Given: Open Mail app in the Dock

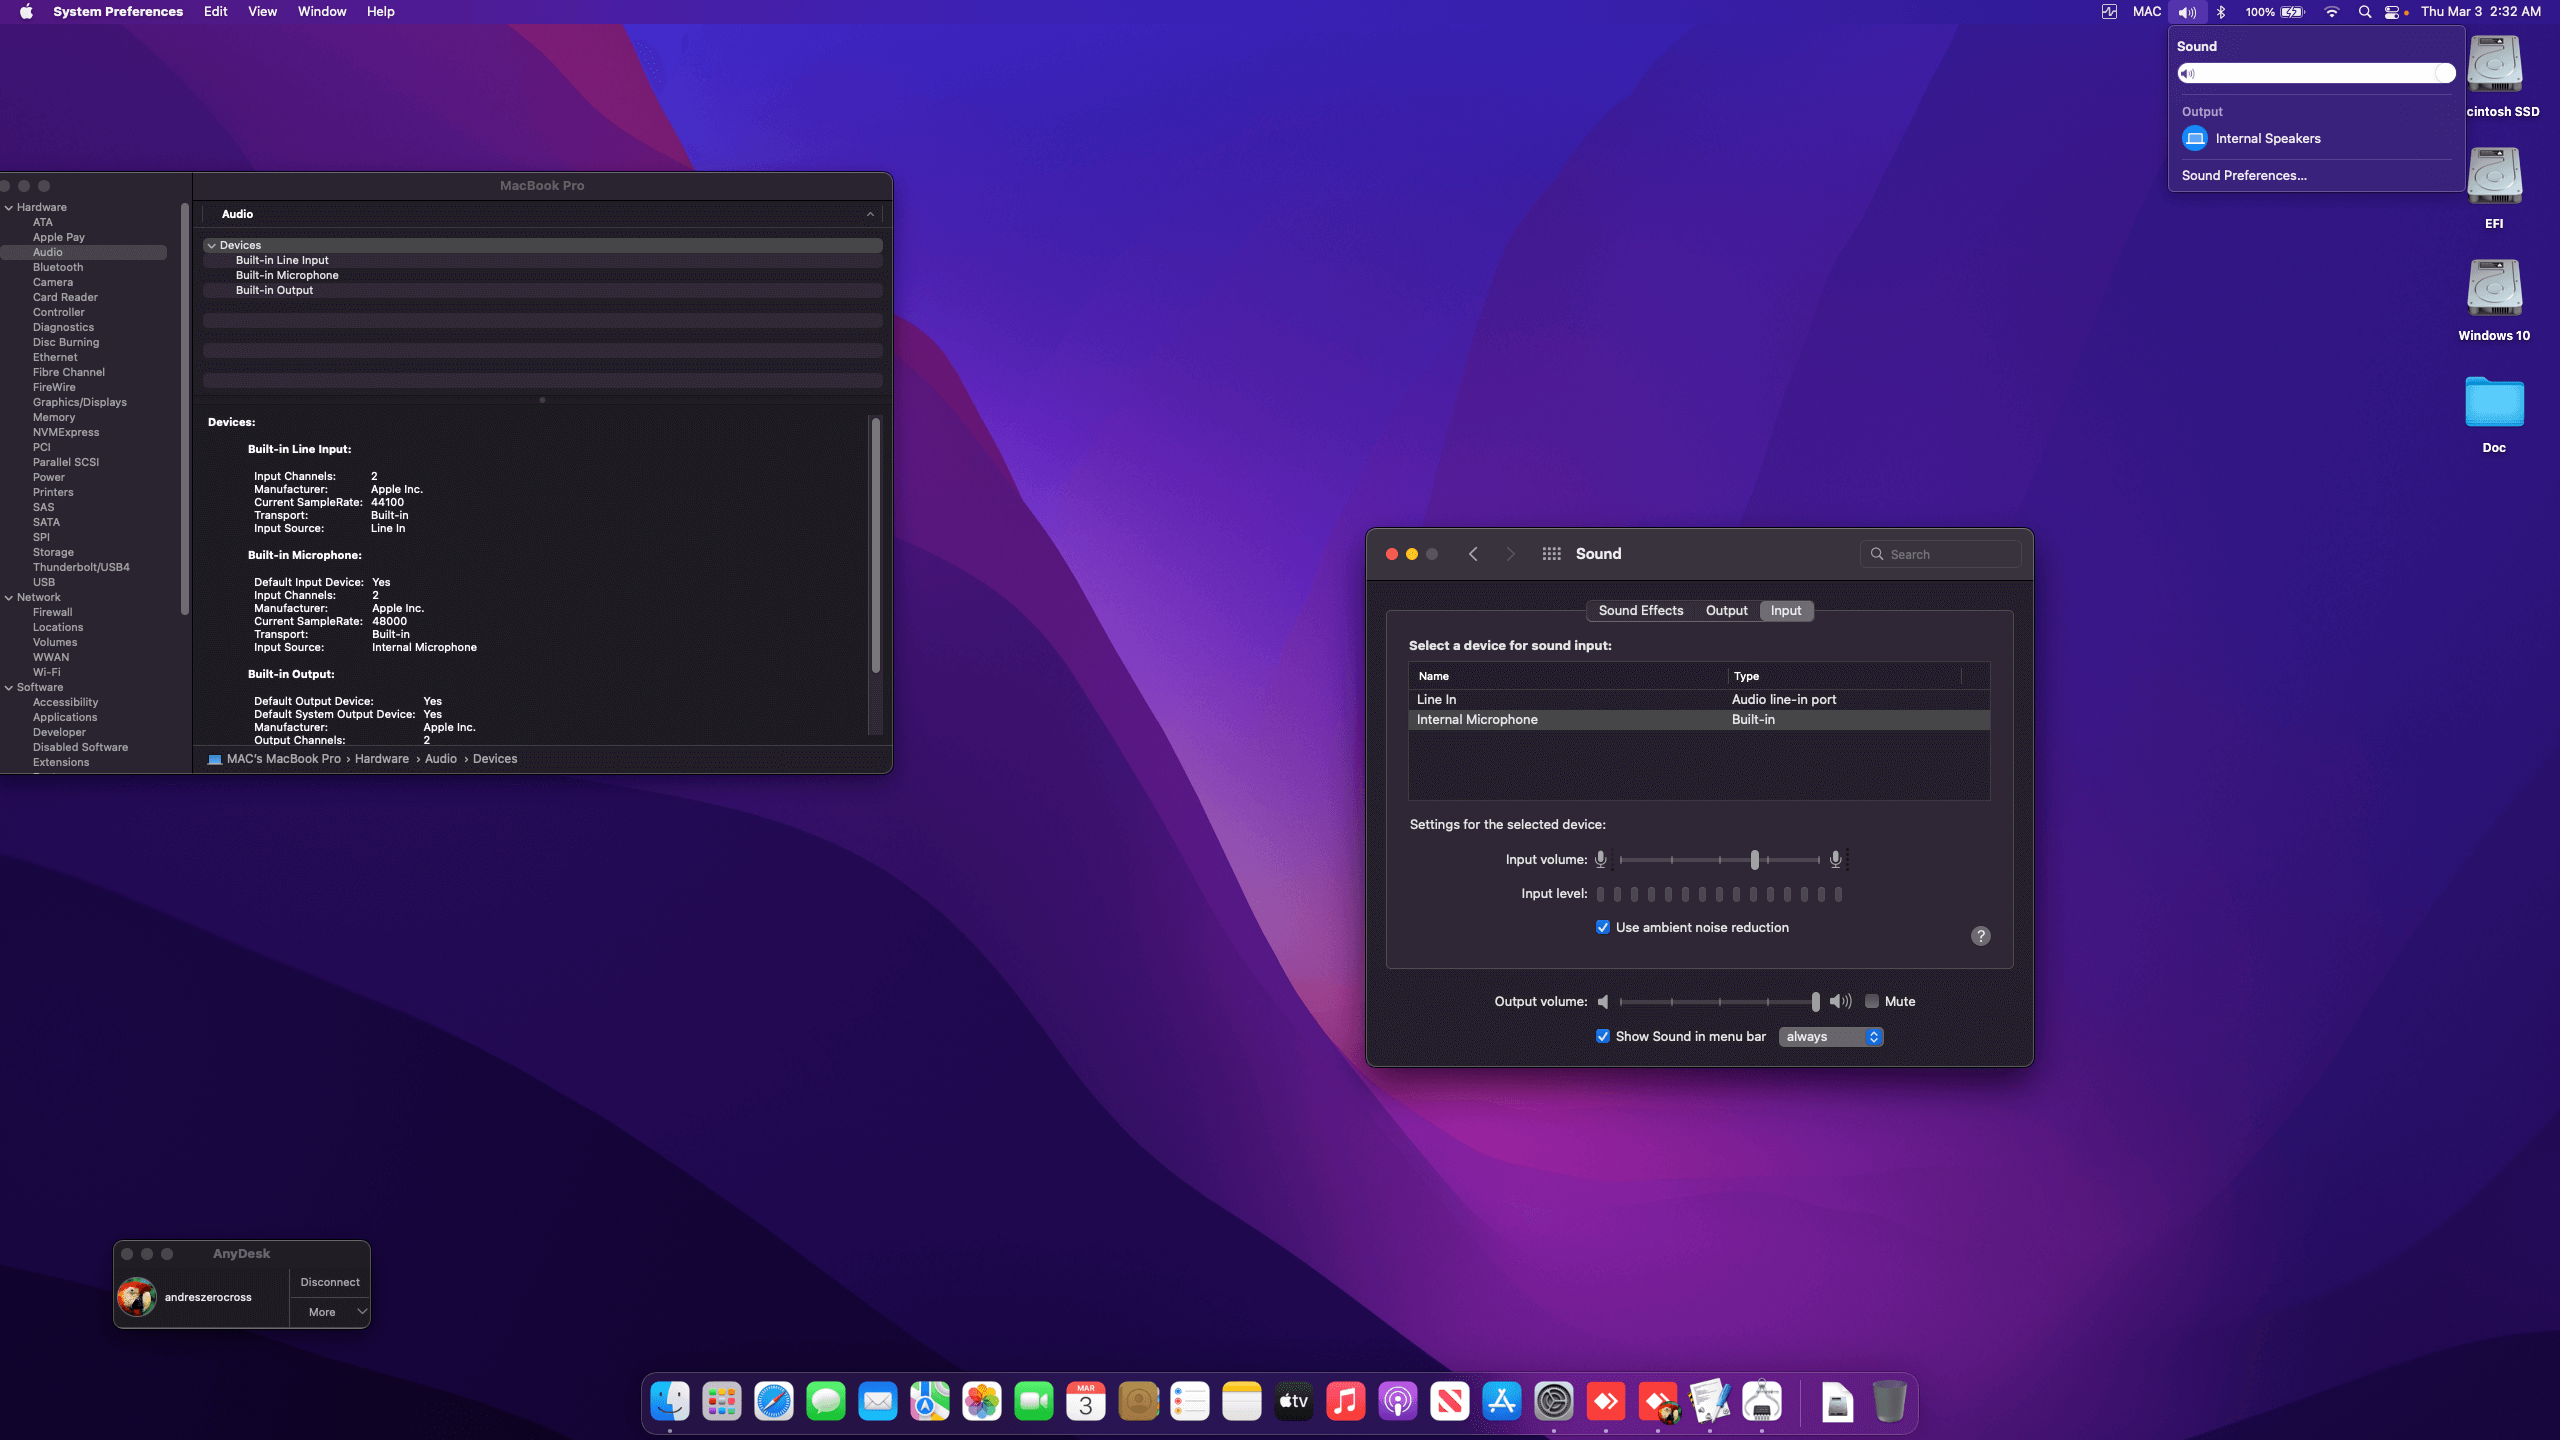Looking at the screenshot, I should [878, 1402].
